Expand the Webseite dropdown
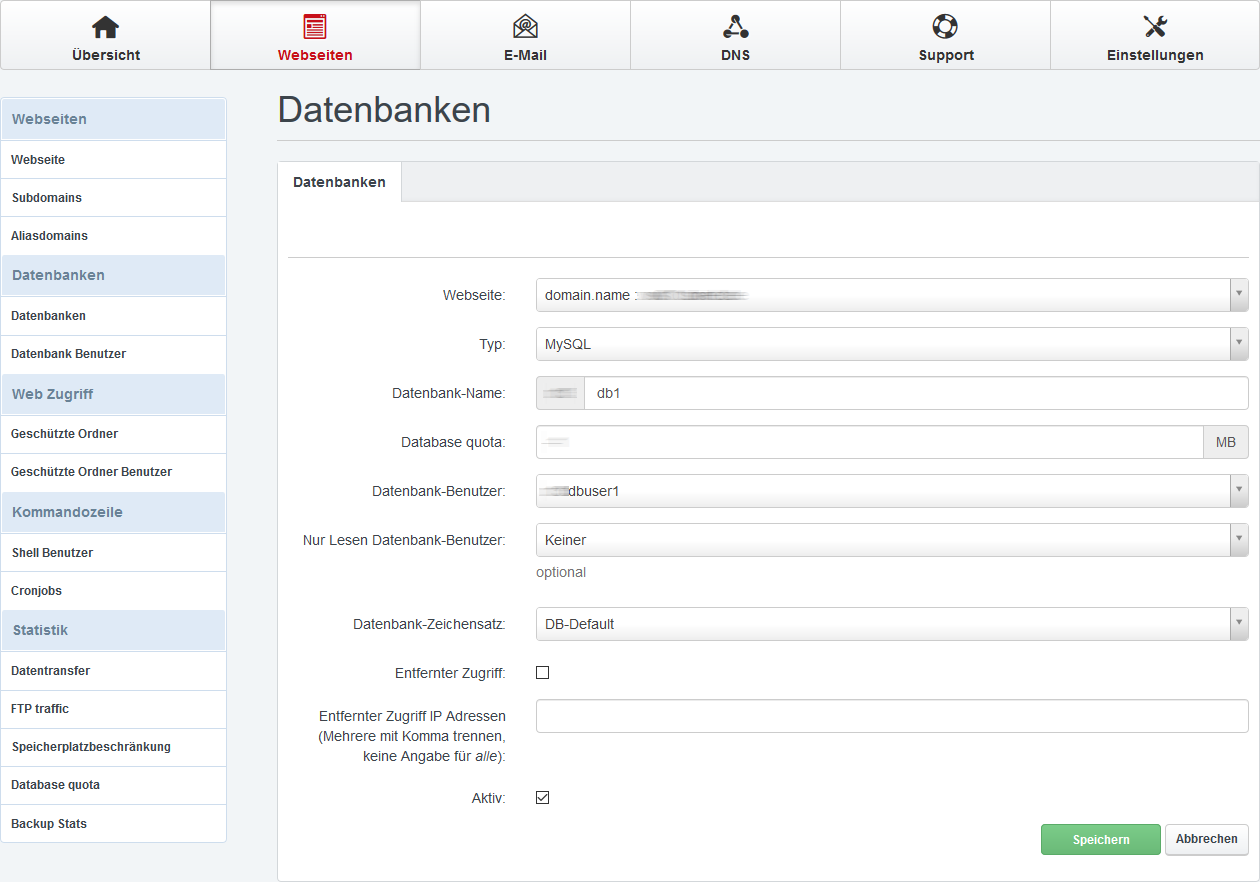Viewport: 1260px width, 882px height. (x=891, y=295)
